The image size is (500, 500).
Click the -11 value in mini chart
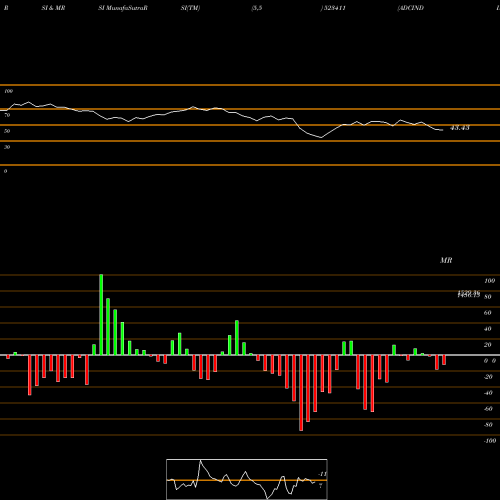pos(323,474)
